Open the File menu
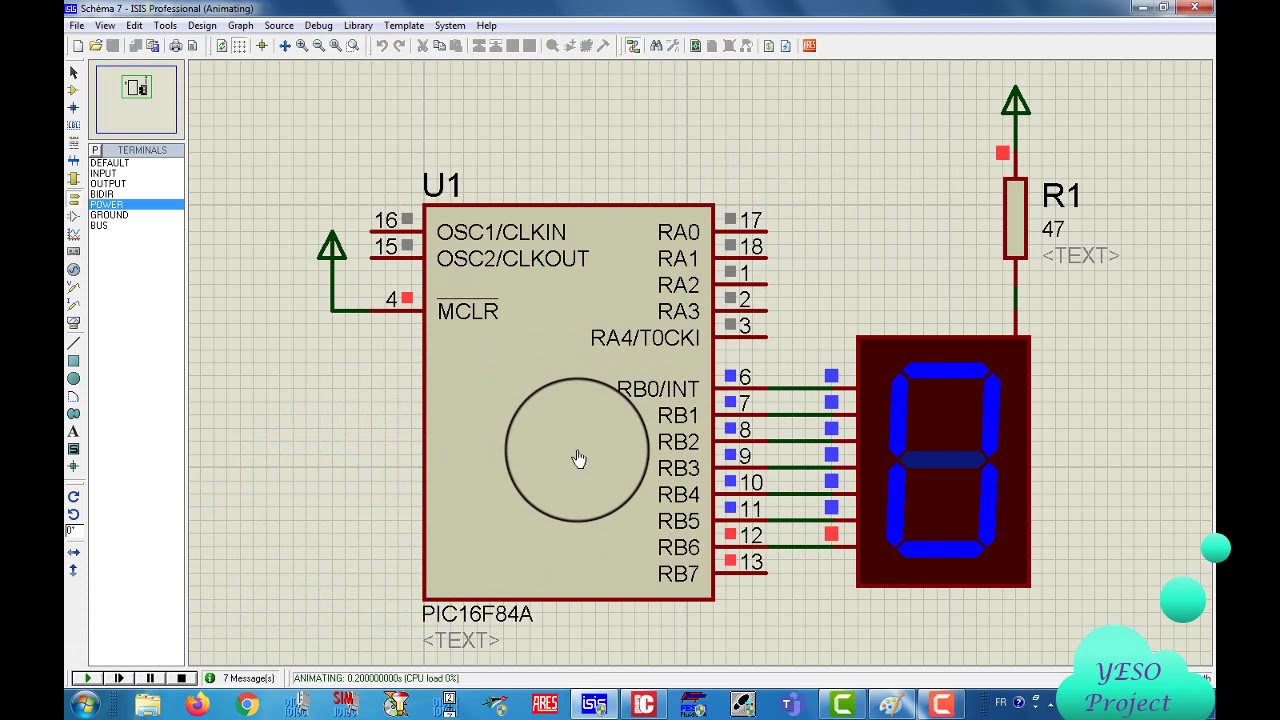 point(76,25)
